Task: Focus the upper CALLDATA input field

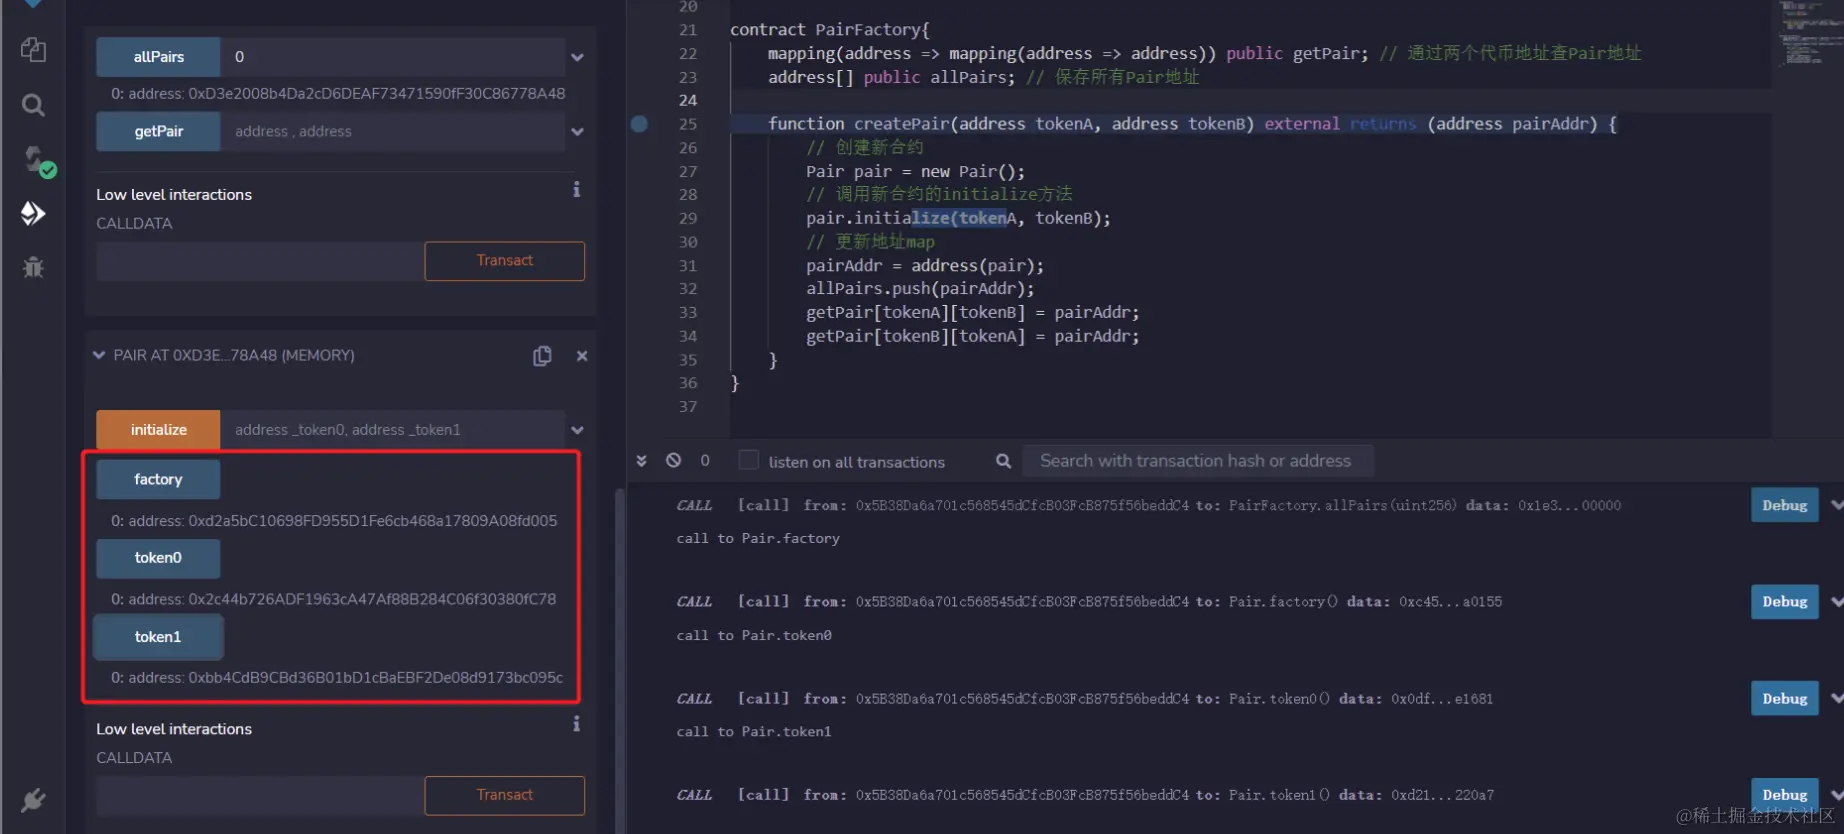Action: coord(260,261)
